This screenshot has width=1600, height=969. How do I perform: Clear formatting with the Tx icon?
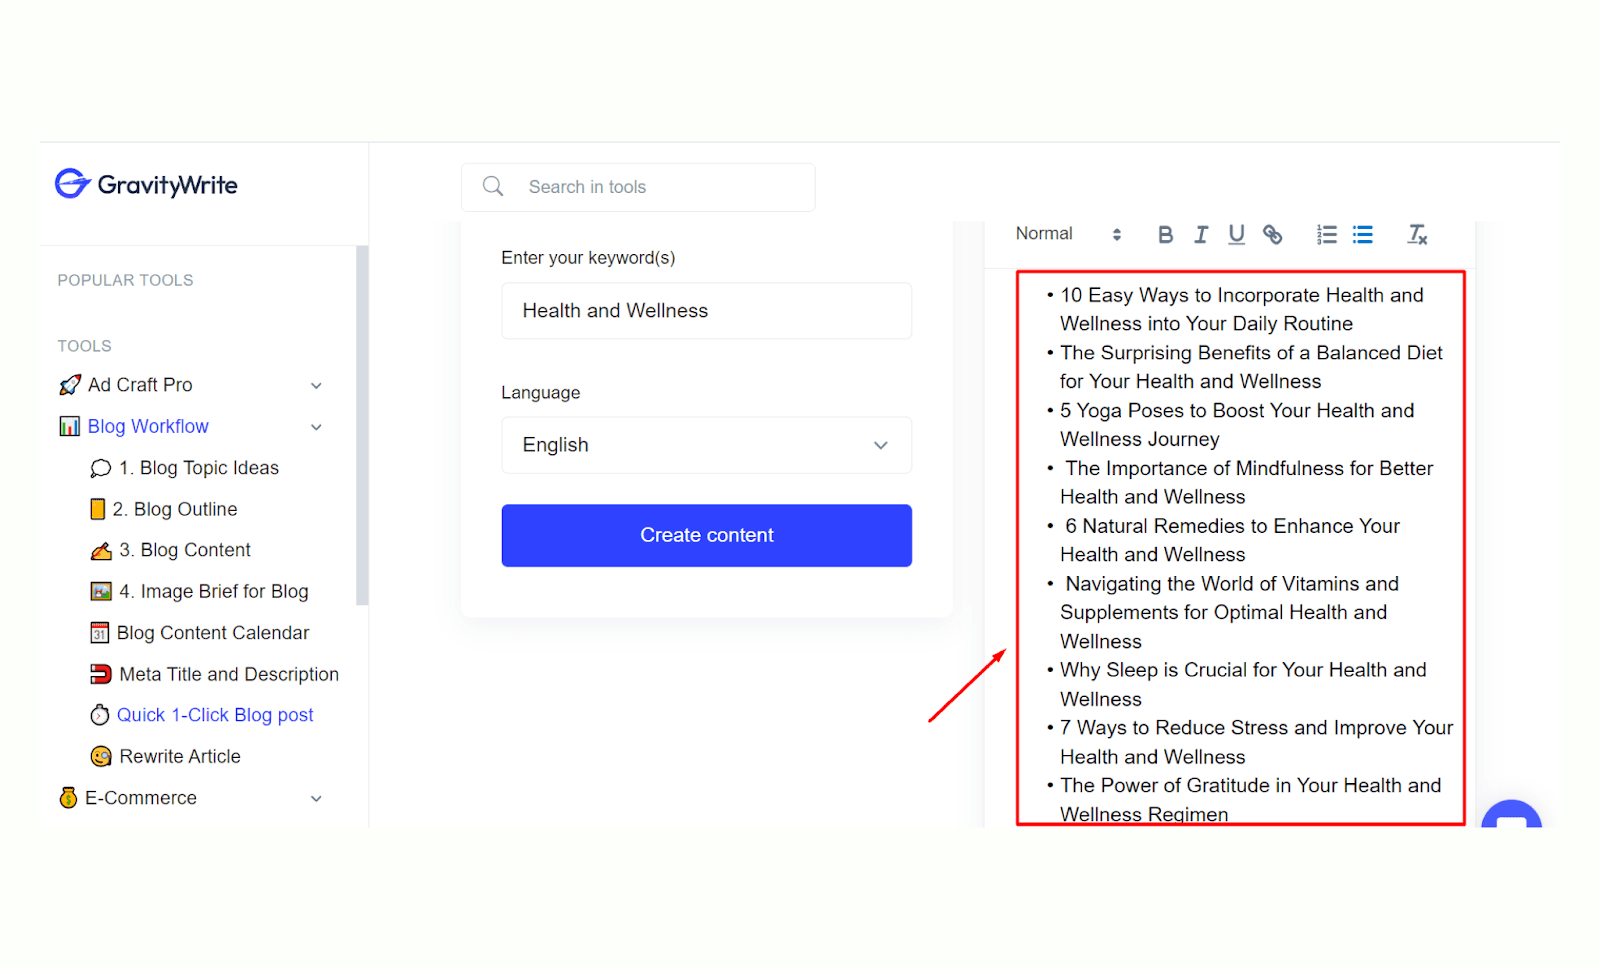(1417, 234)
